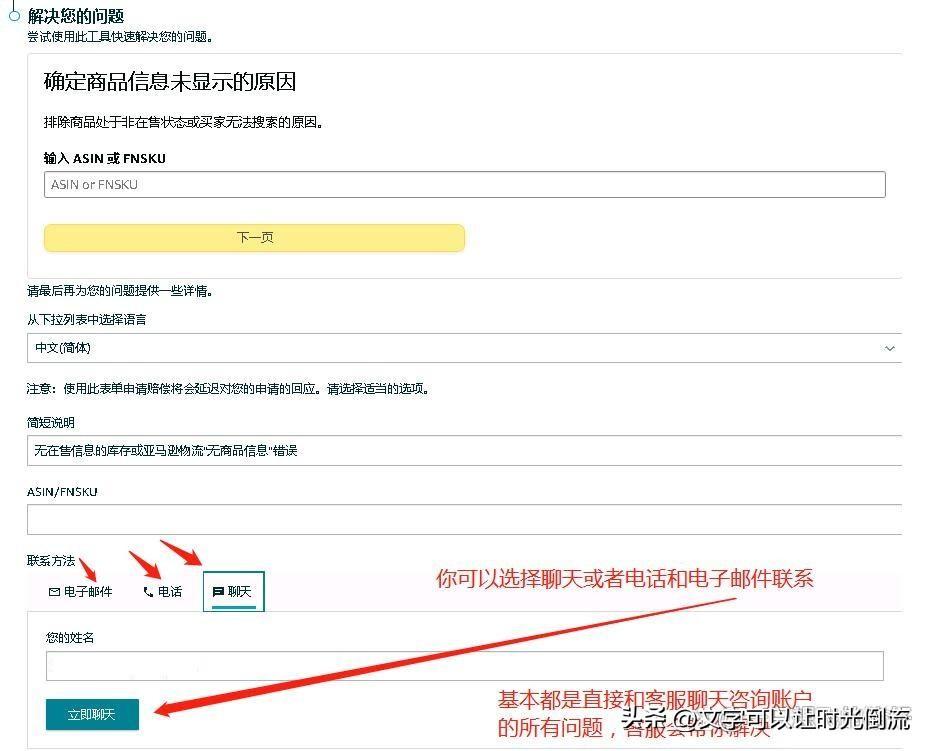This screenshot has width=931, height=751.
Task: Click the 联系方法 section label
Action: click(x=52, y=561)
